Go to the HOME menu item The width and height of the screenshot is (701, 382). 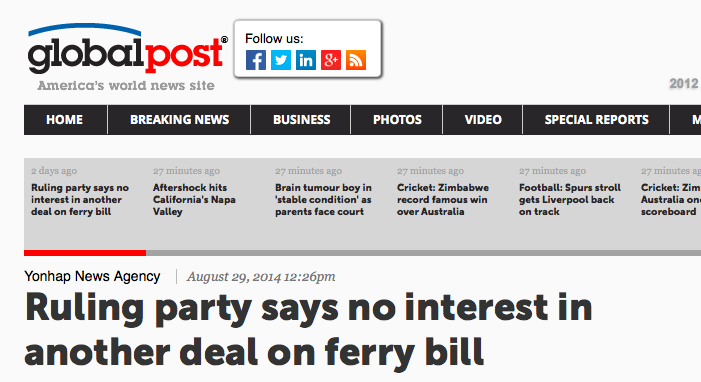[64, 120]
